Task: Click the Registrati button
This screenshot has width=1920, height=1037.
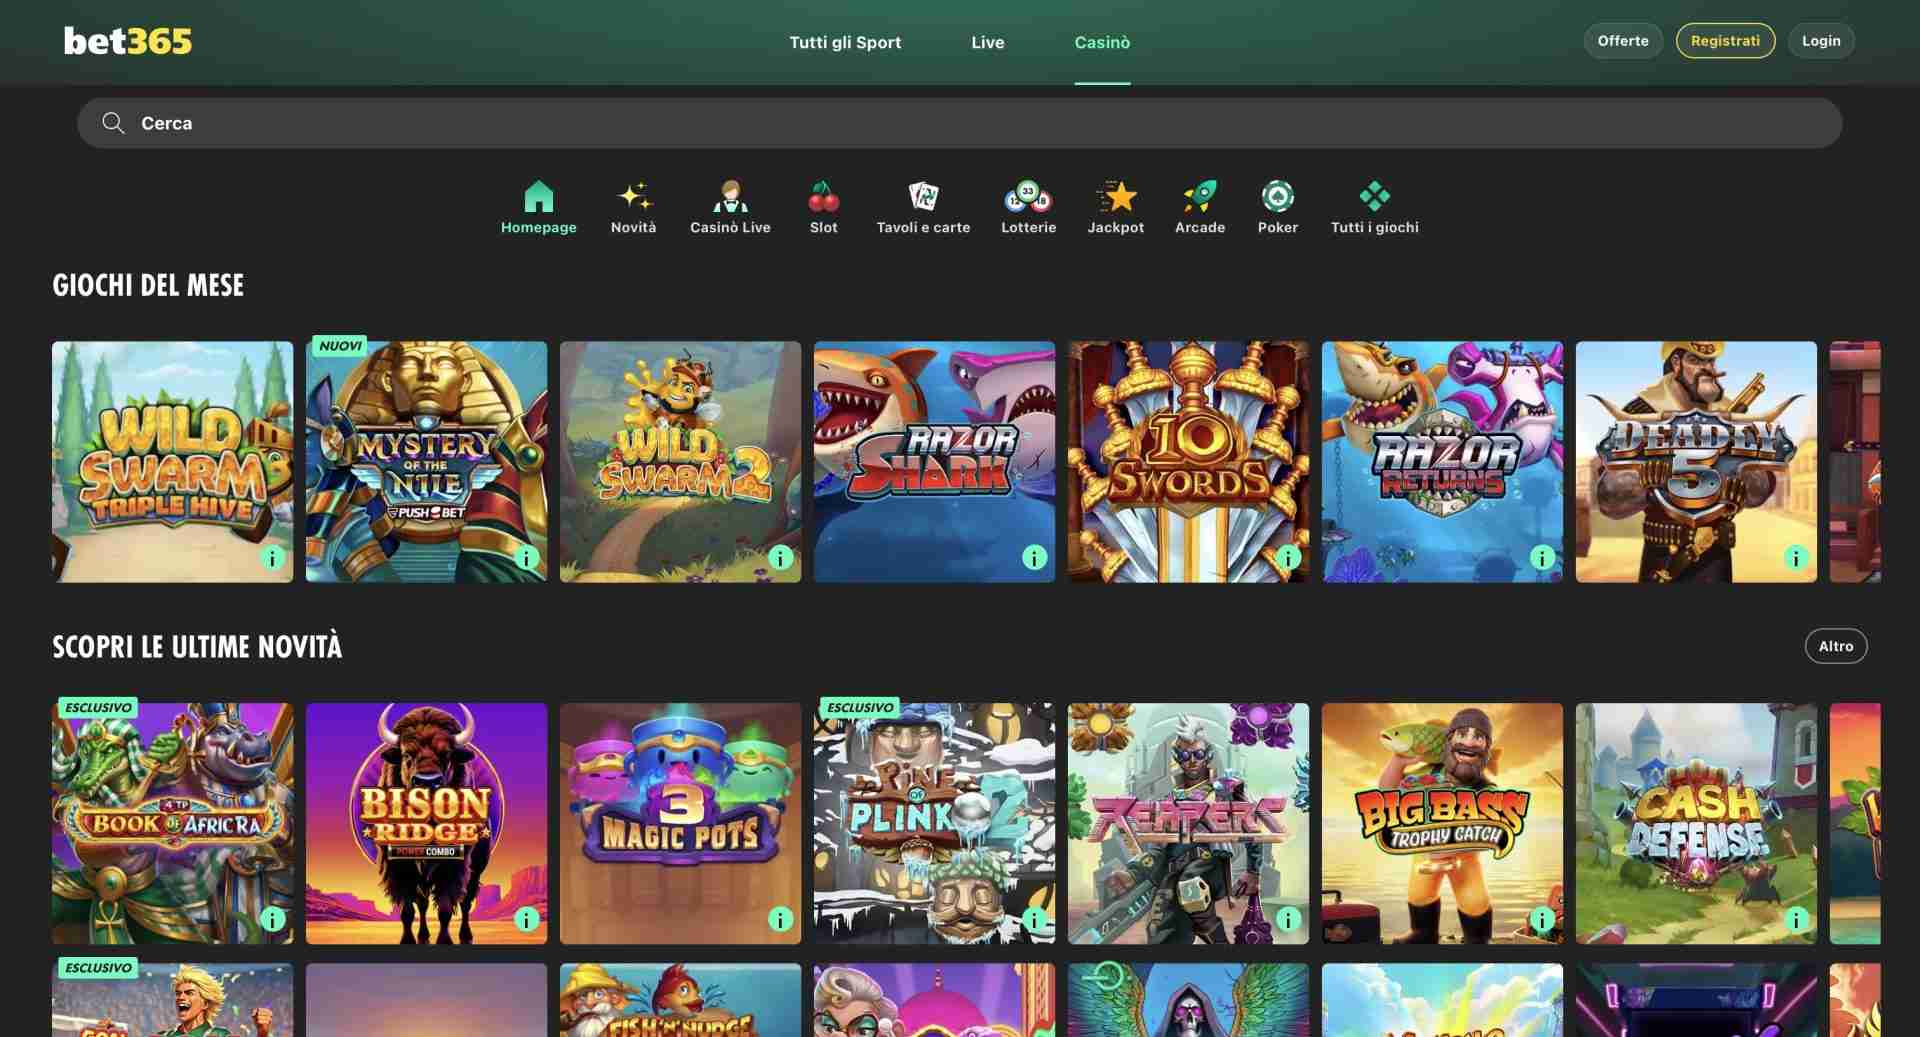Action: click(1725, 41)
